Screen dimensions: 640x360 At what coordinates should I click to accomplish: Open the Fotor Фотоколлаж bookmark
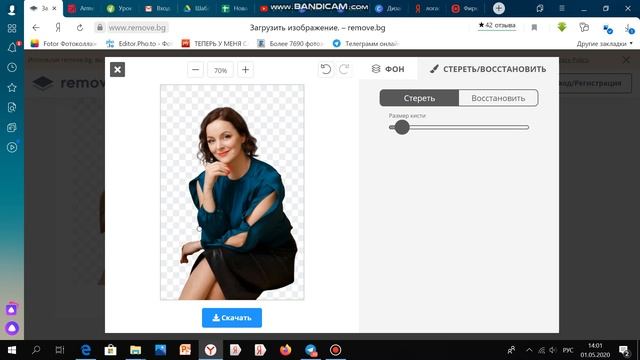coord(64,43)
